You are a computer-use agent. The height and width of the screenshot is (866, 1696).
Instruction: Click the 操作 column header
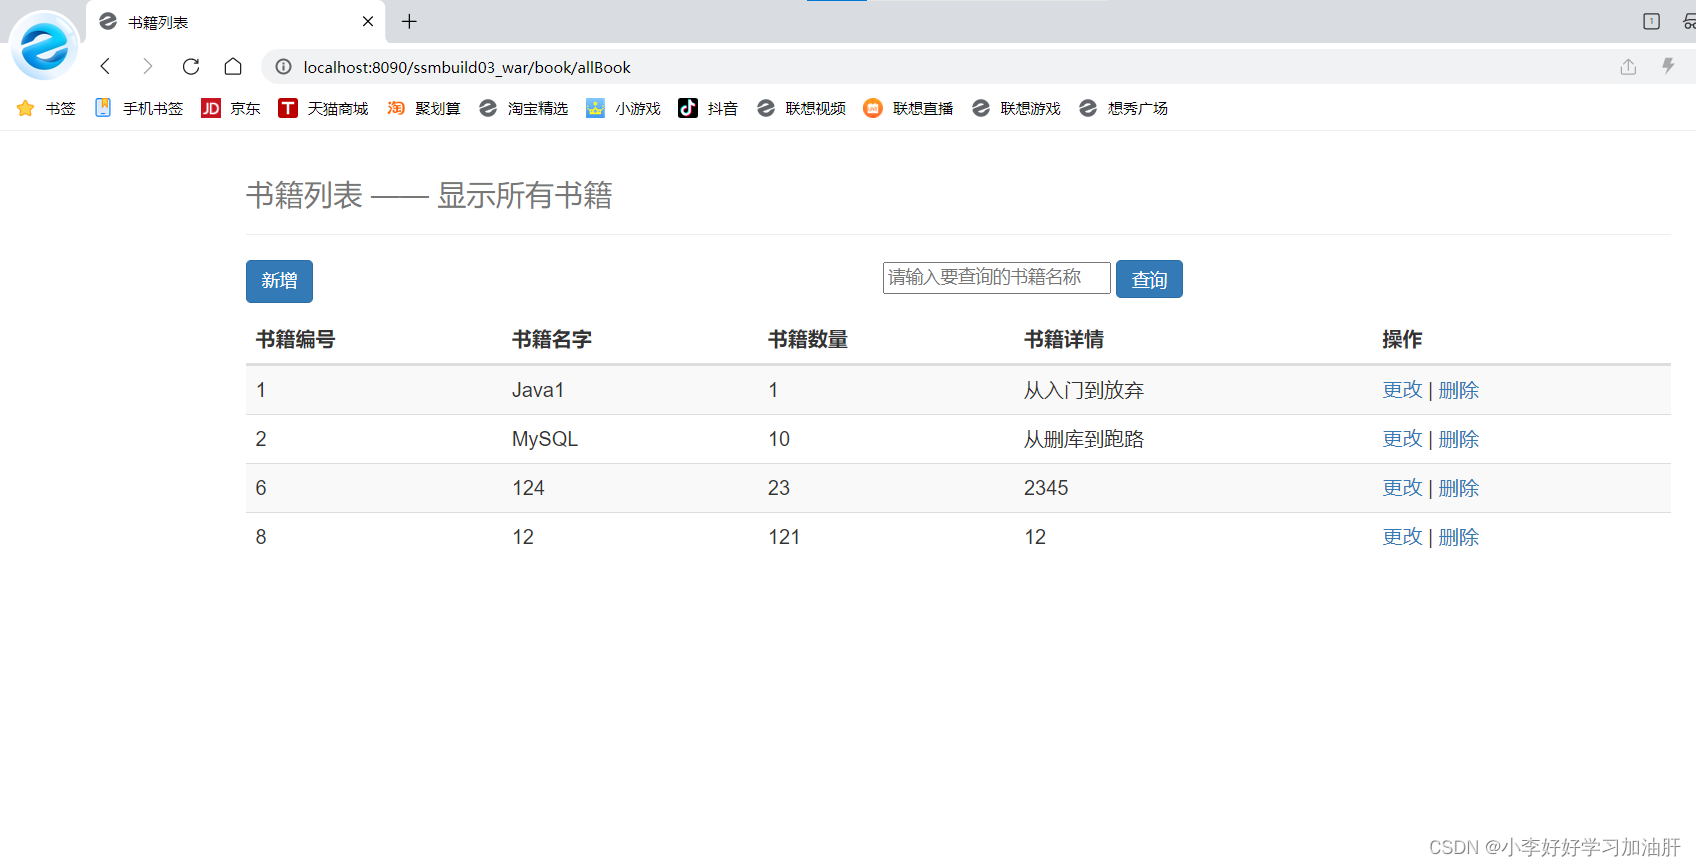(x=1402, y=339)
